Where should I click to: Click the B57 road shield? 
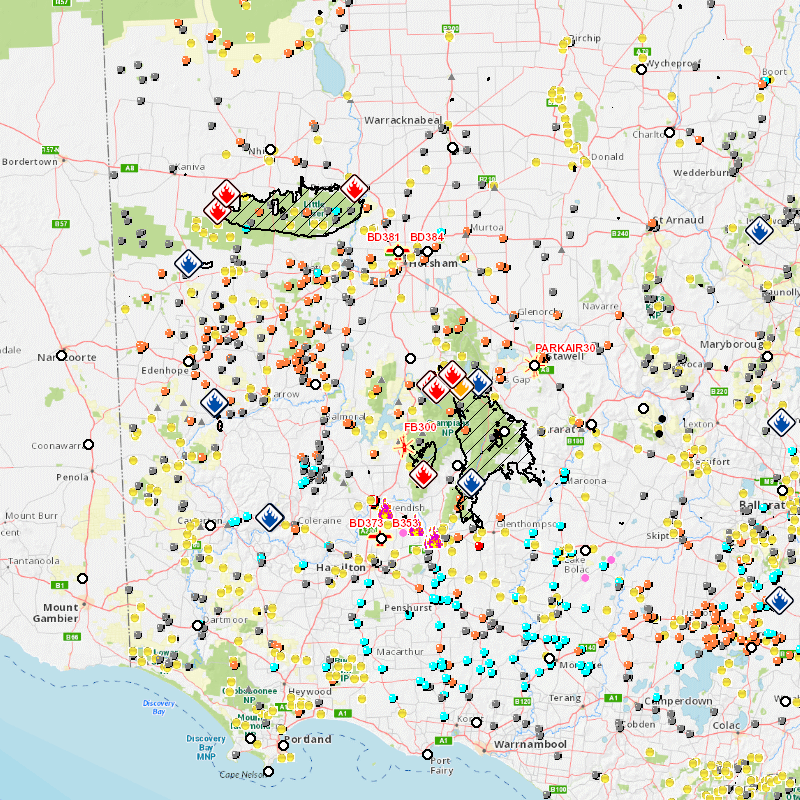pyautogui.click(x=61, y=224)
